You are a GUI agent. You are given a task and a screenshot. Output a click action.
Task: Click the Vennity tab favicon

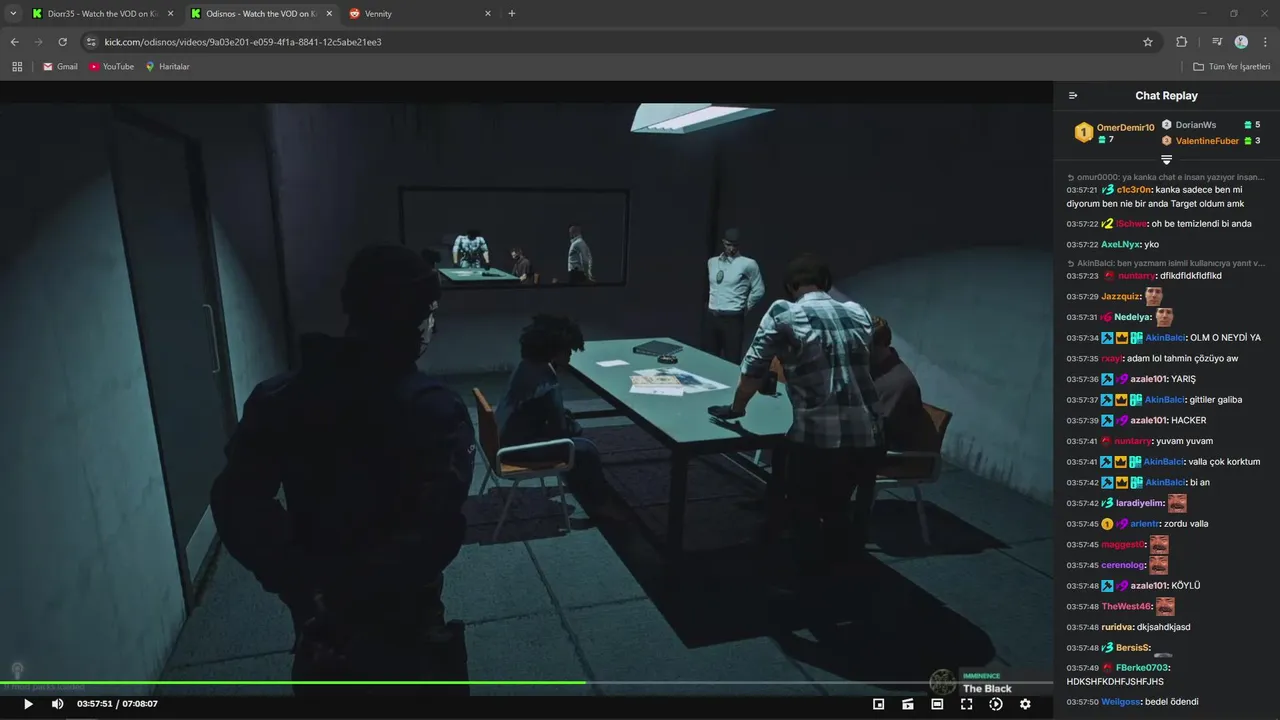354,14
